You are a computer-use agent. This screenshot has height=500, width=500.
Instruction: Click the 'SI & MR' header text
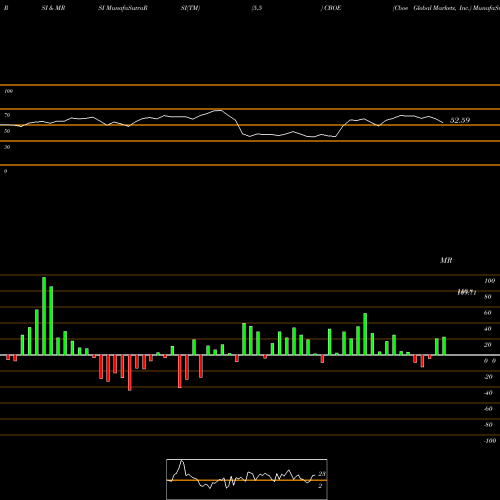pos(53,8)
